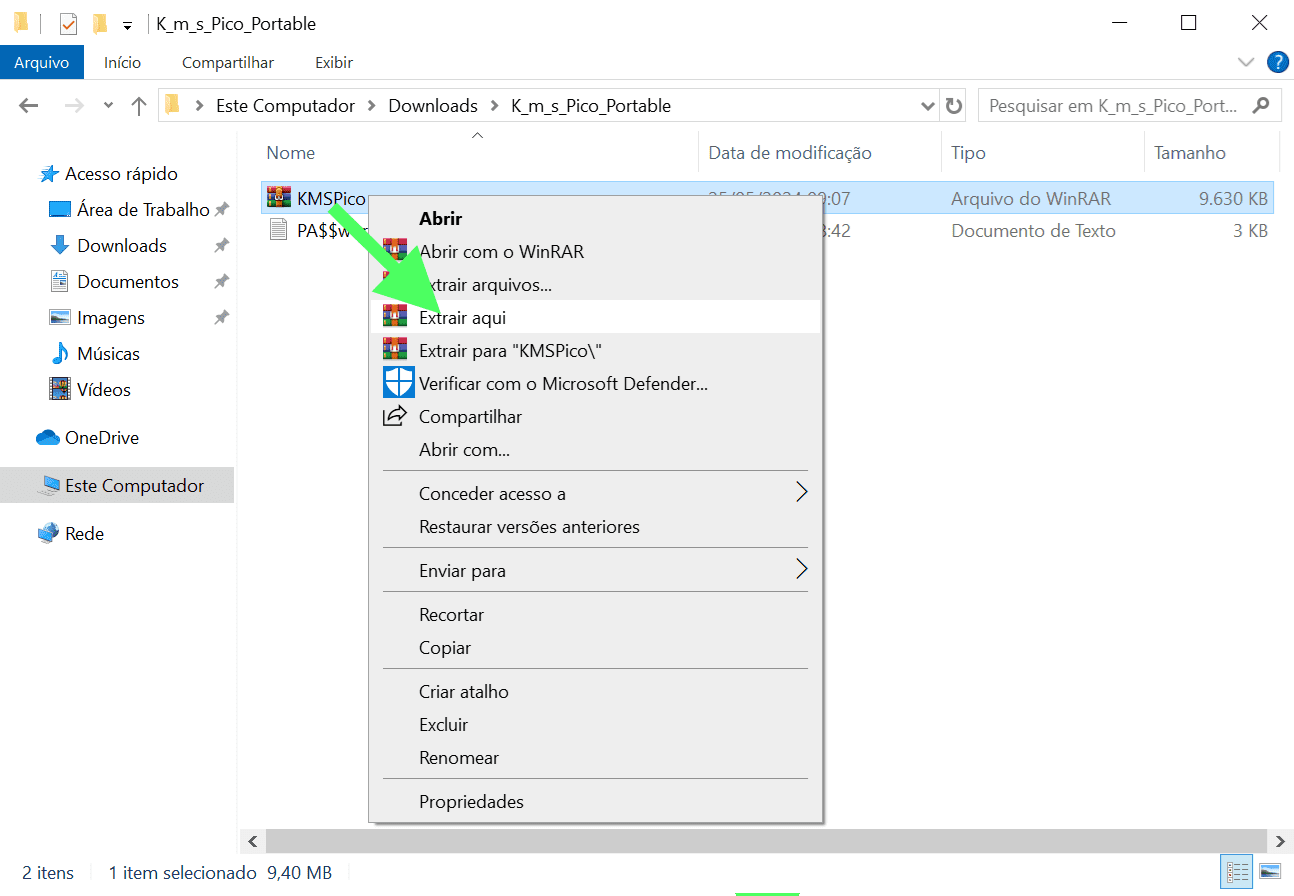Choose Extrair aqui from context menu
1294x896 pixels.
coord(462,317)
